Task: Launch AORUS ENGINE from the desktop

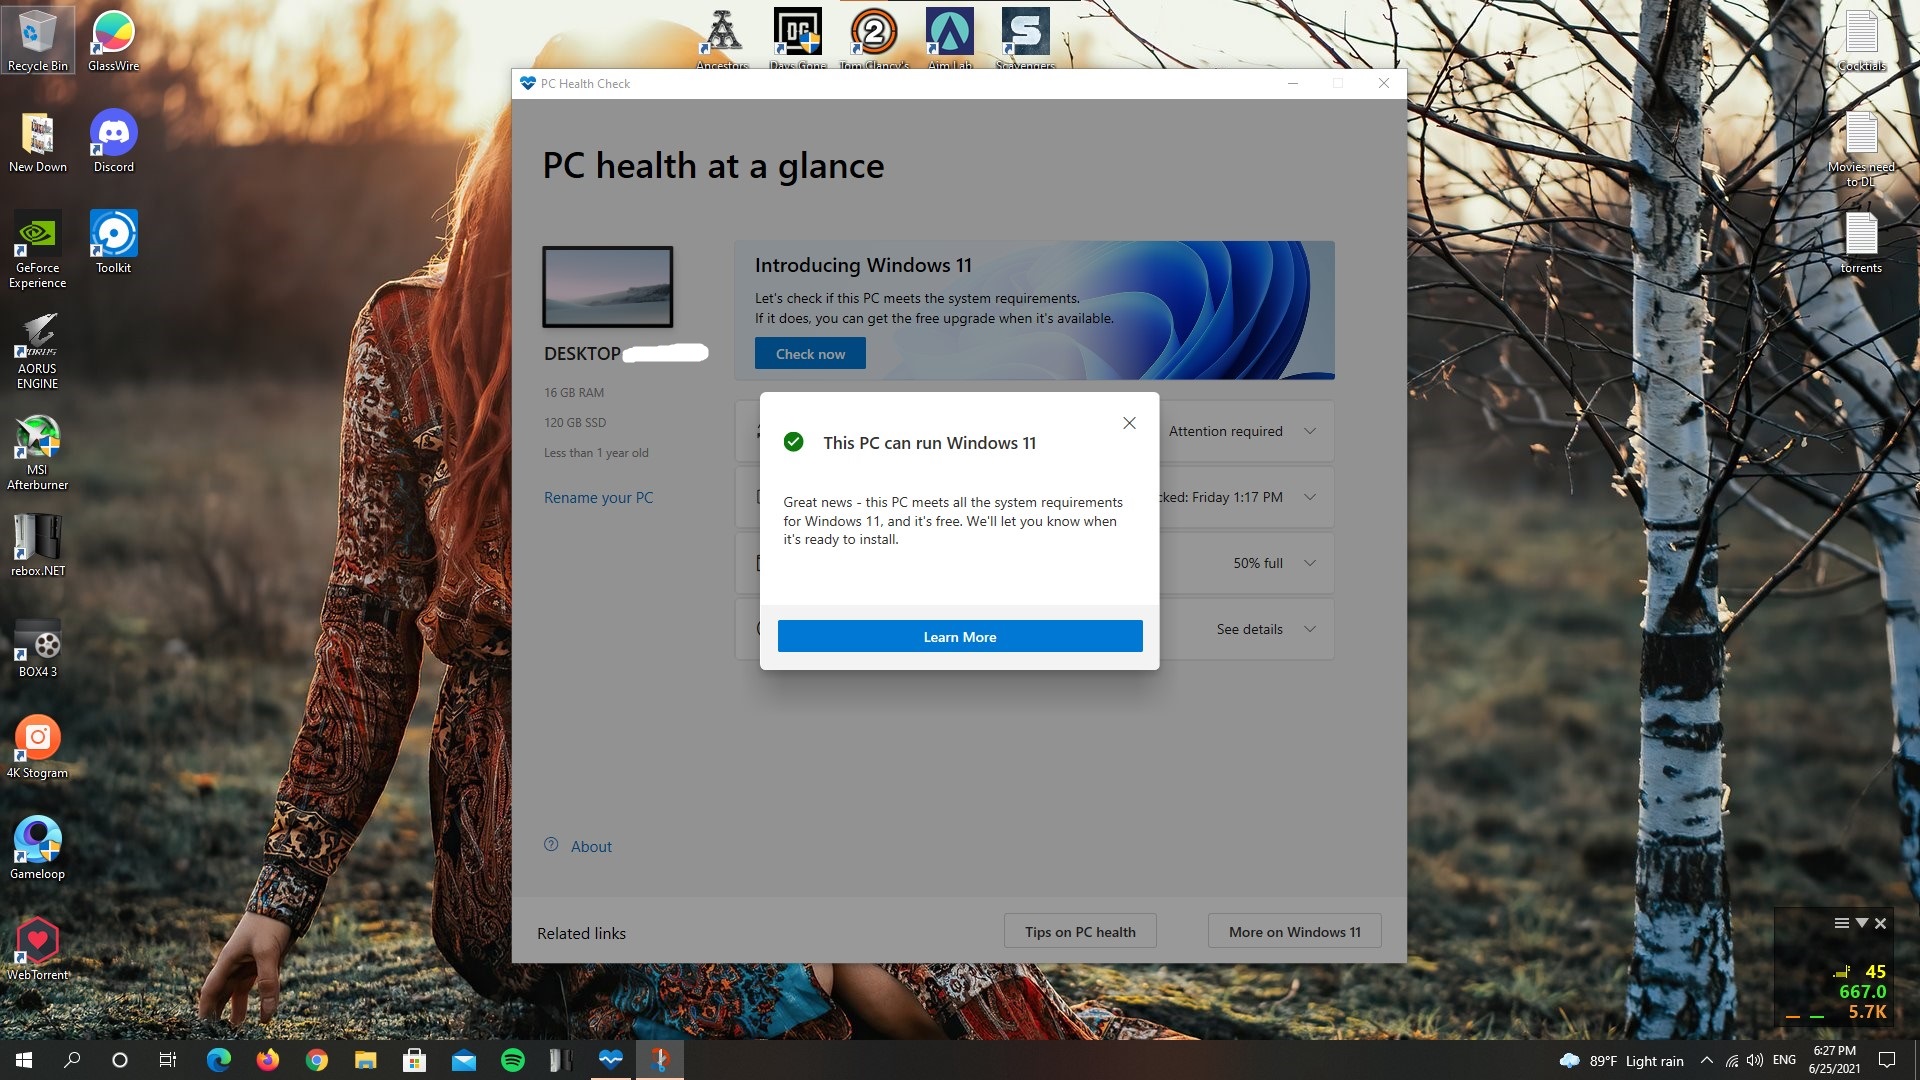Action: tap(37, 350)
